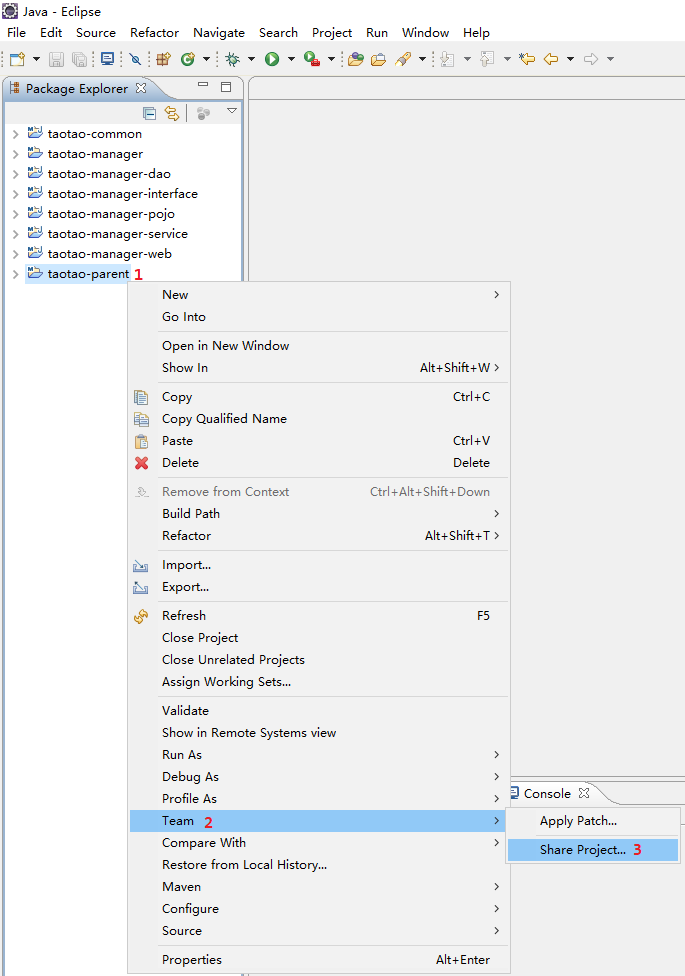The image size is (685, 976).
Task: Click the Forward navigation arrow icon
Action: (x=591, y=59)
